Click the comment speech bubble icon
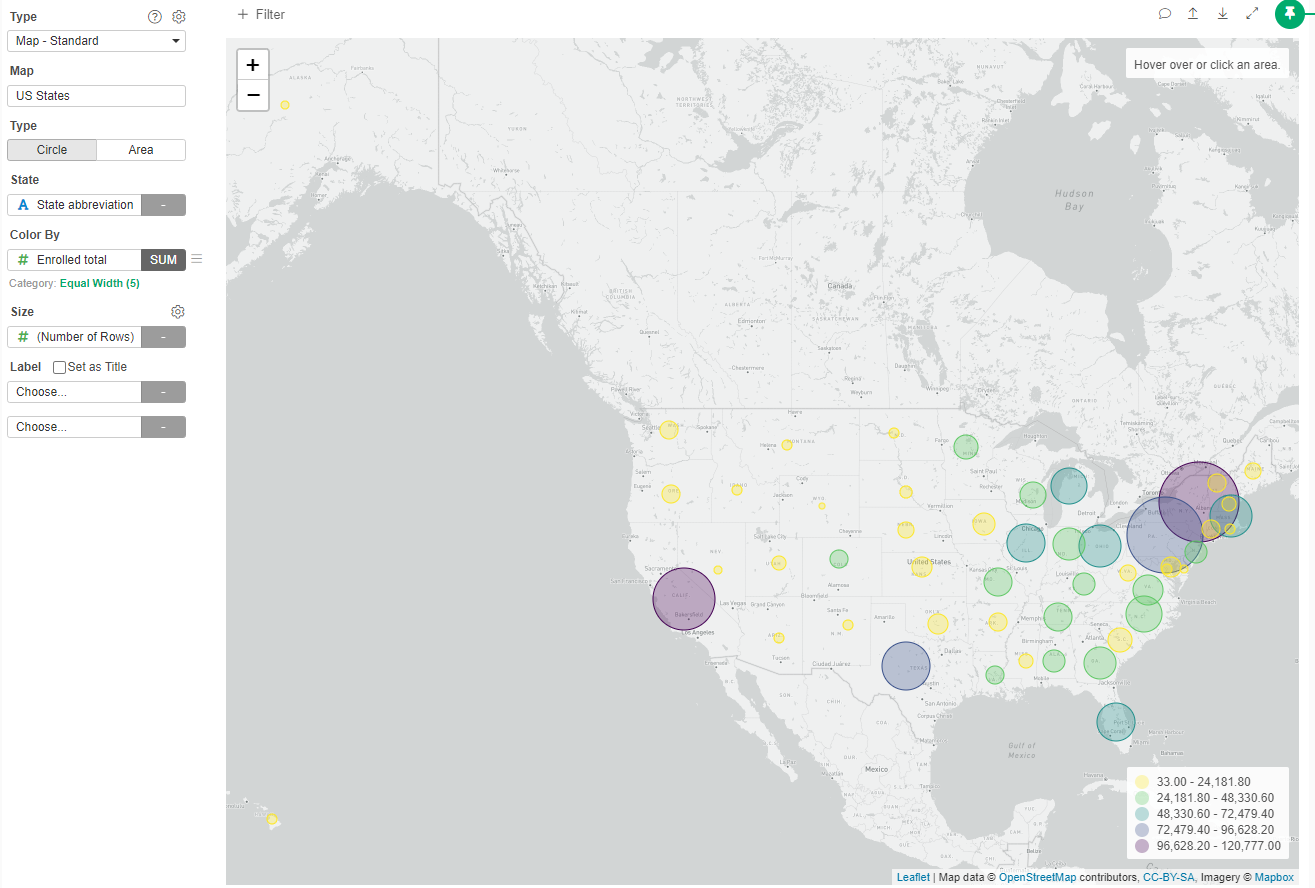Viewport: 1315px width, 888px height. (x=1165, y=14)
